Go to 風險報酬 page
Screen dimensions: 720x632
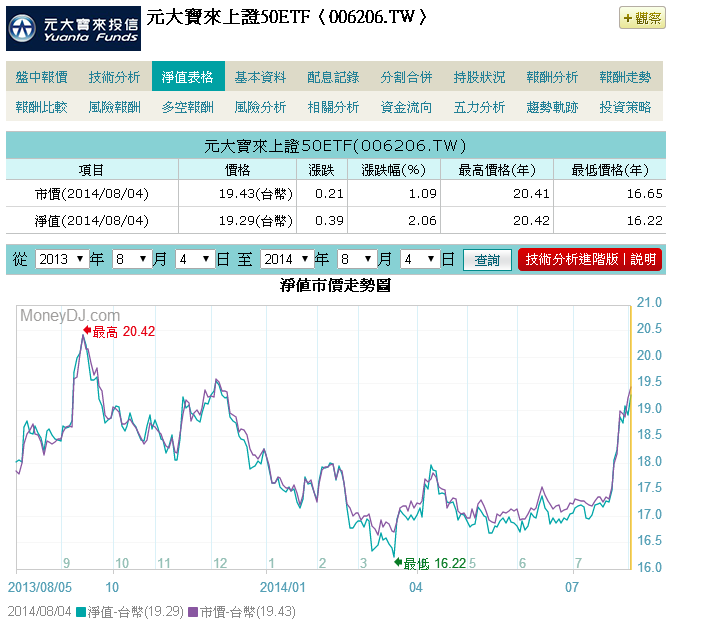114,107
